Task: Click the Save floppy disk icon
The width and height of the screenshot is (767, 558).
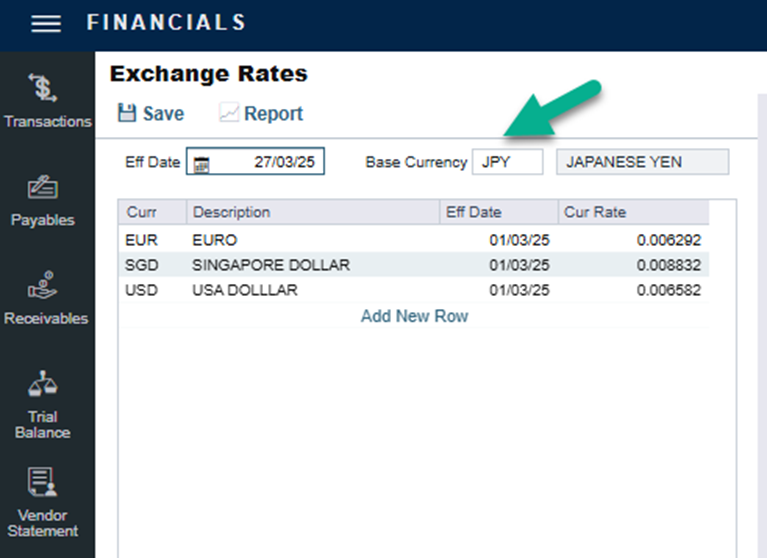Action: coord(127,113)
